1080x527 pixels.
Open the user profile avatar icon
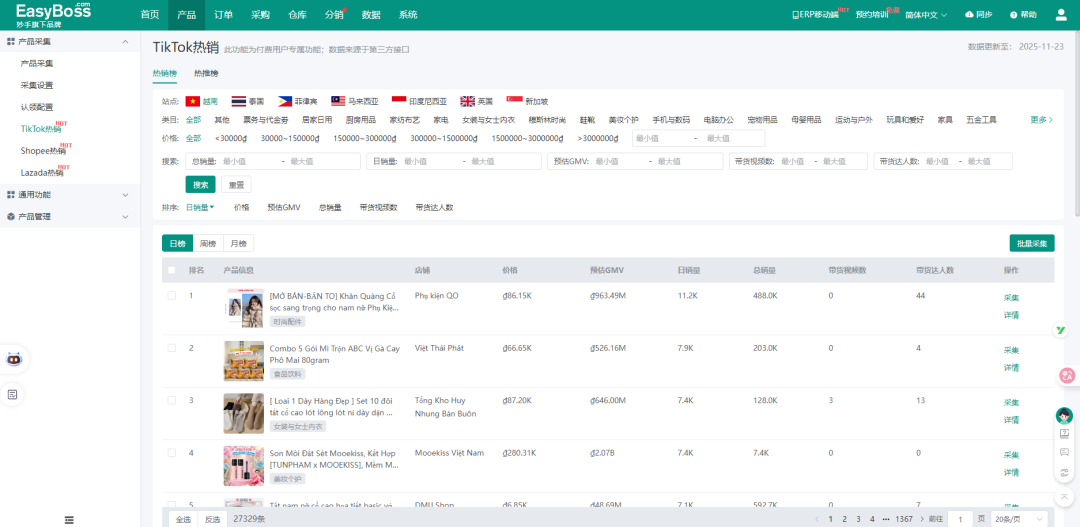coord(1061,14)
